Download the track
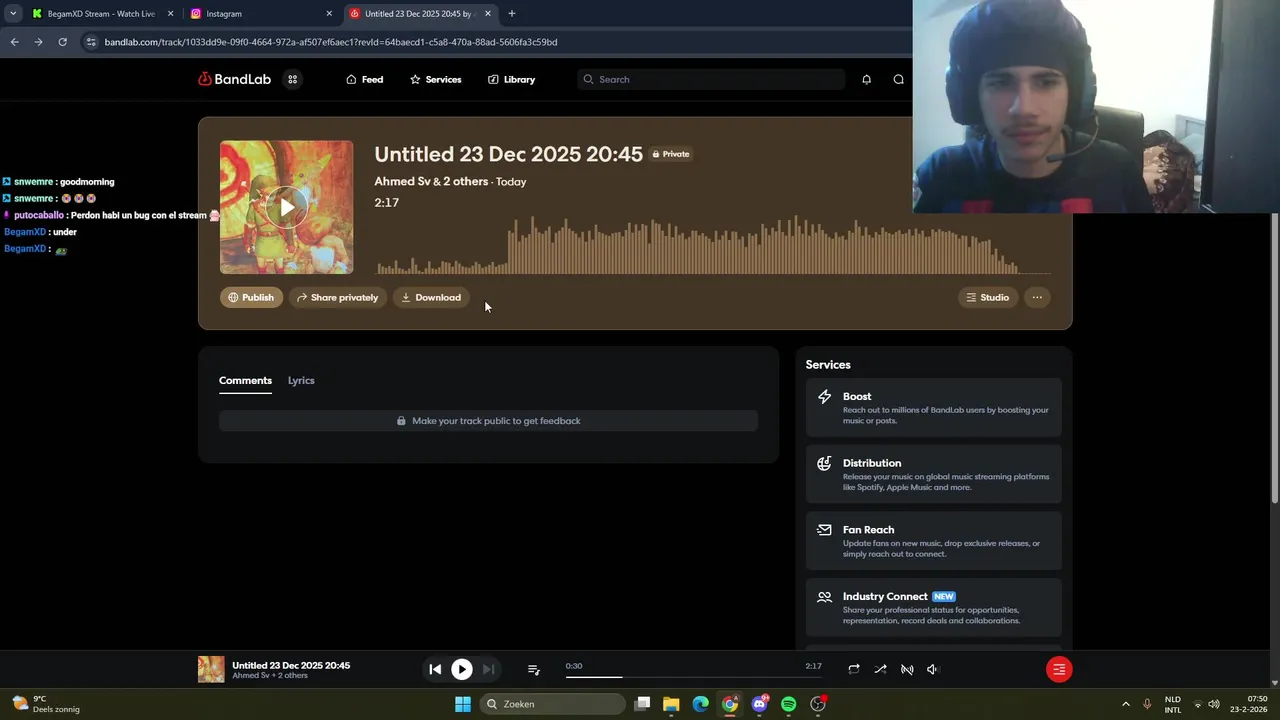1280x720 pixels. 431,297
